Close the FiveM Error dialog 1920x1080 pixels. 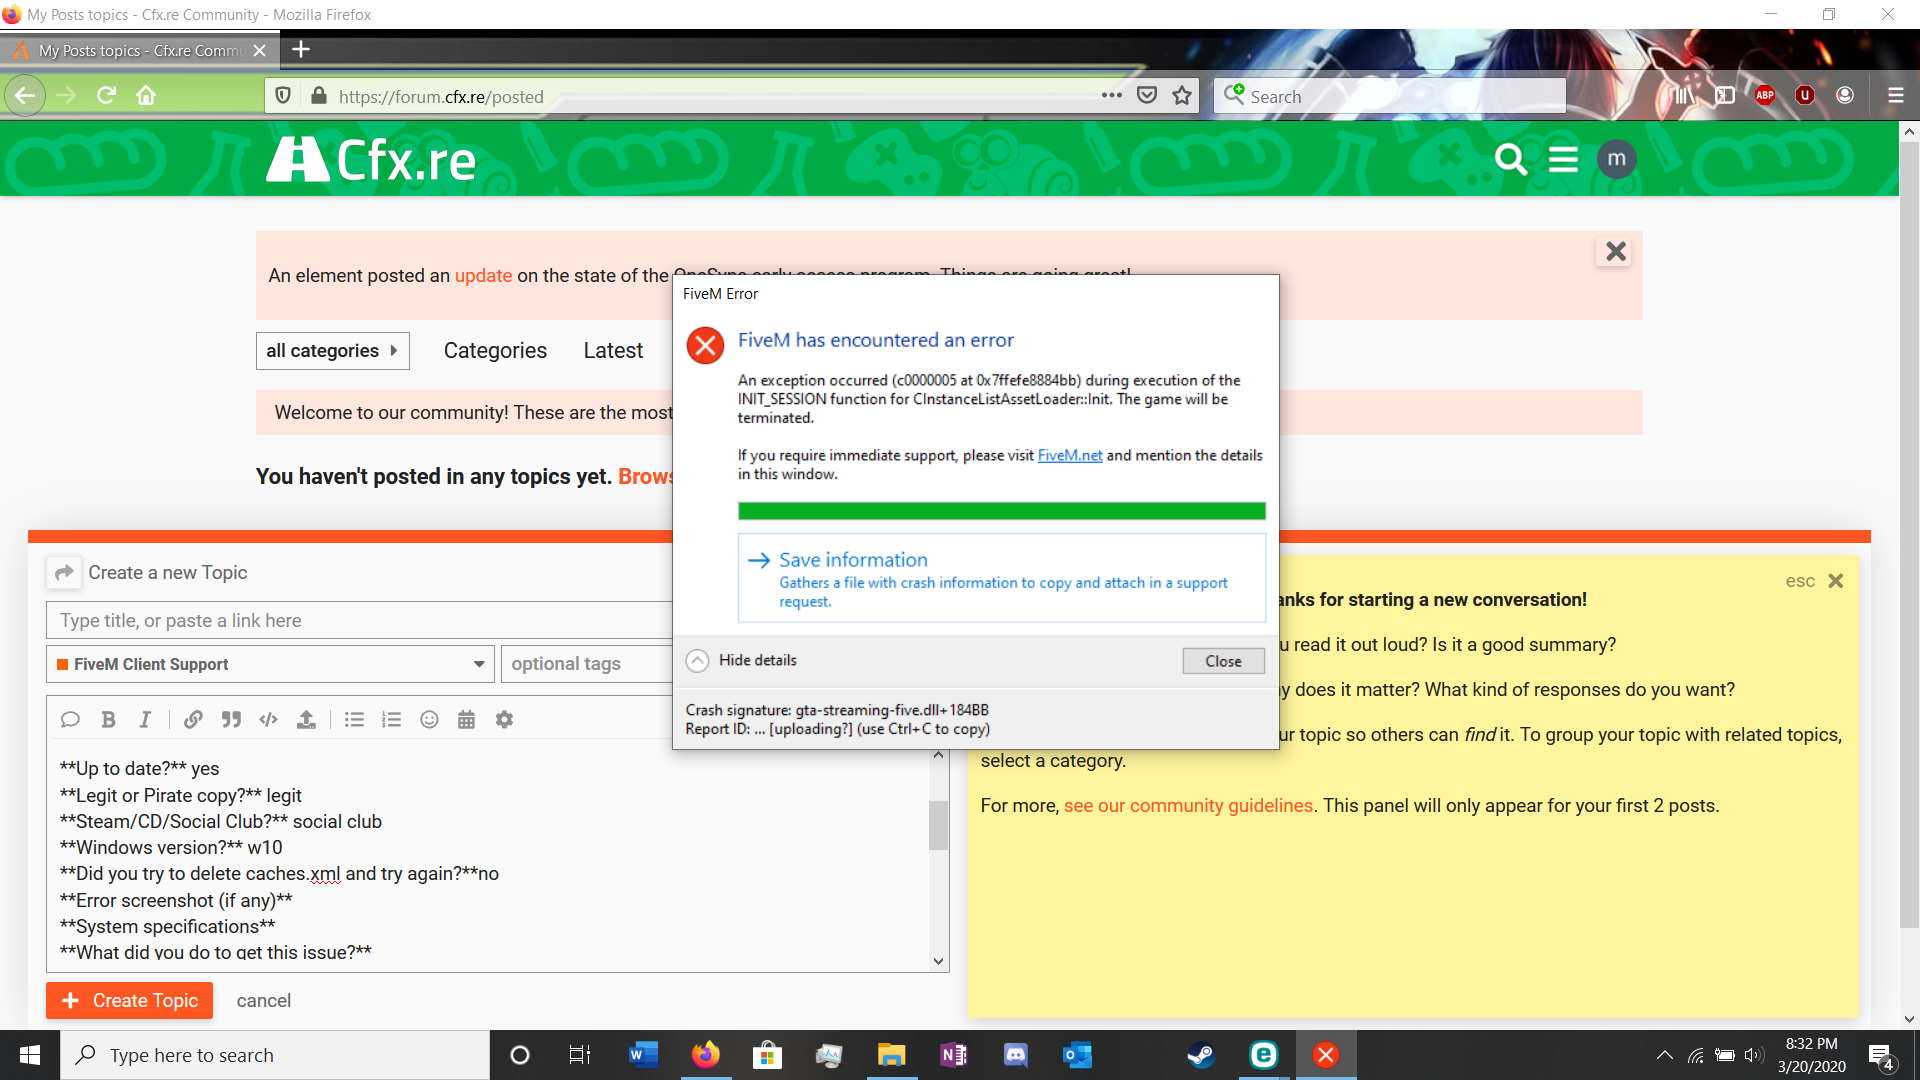pos(1223,661)
